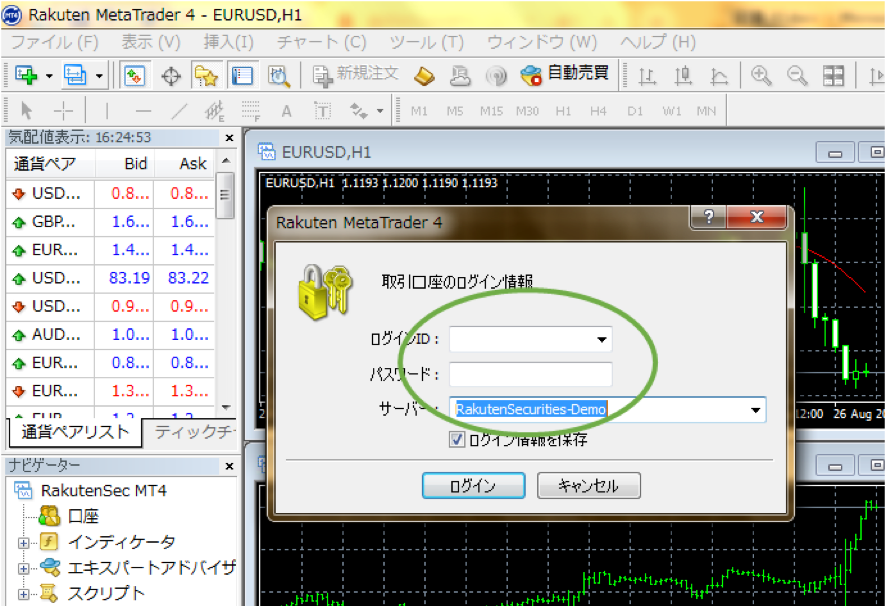This screenshot has width=885, height=606.
Task: Zoom out on the chart
Action: [797, 76]
